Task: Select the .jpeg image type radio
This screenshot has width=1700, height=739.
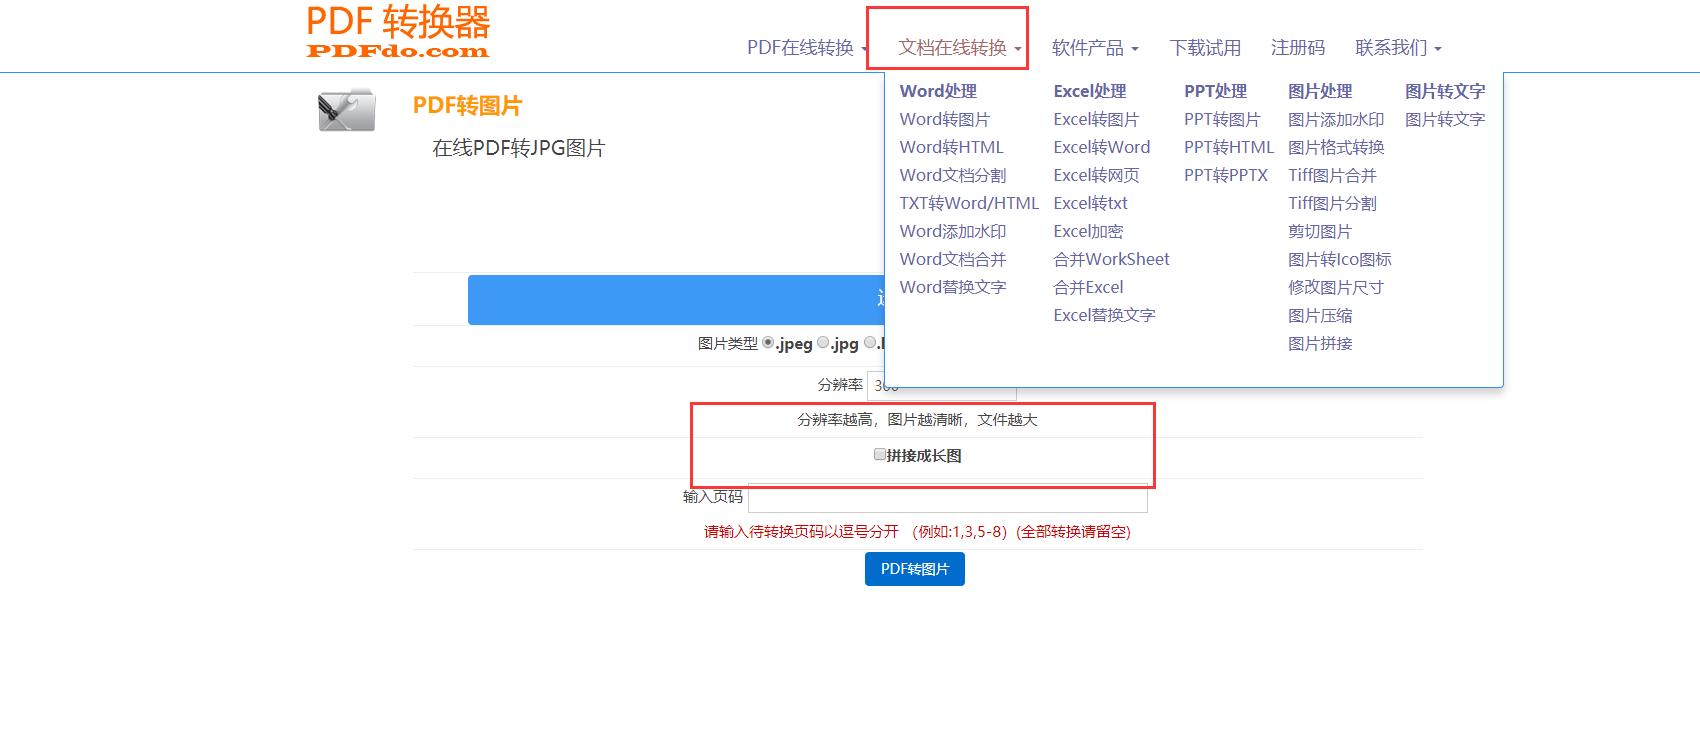Action: coord(768,342)
